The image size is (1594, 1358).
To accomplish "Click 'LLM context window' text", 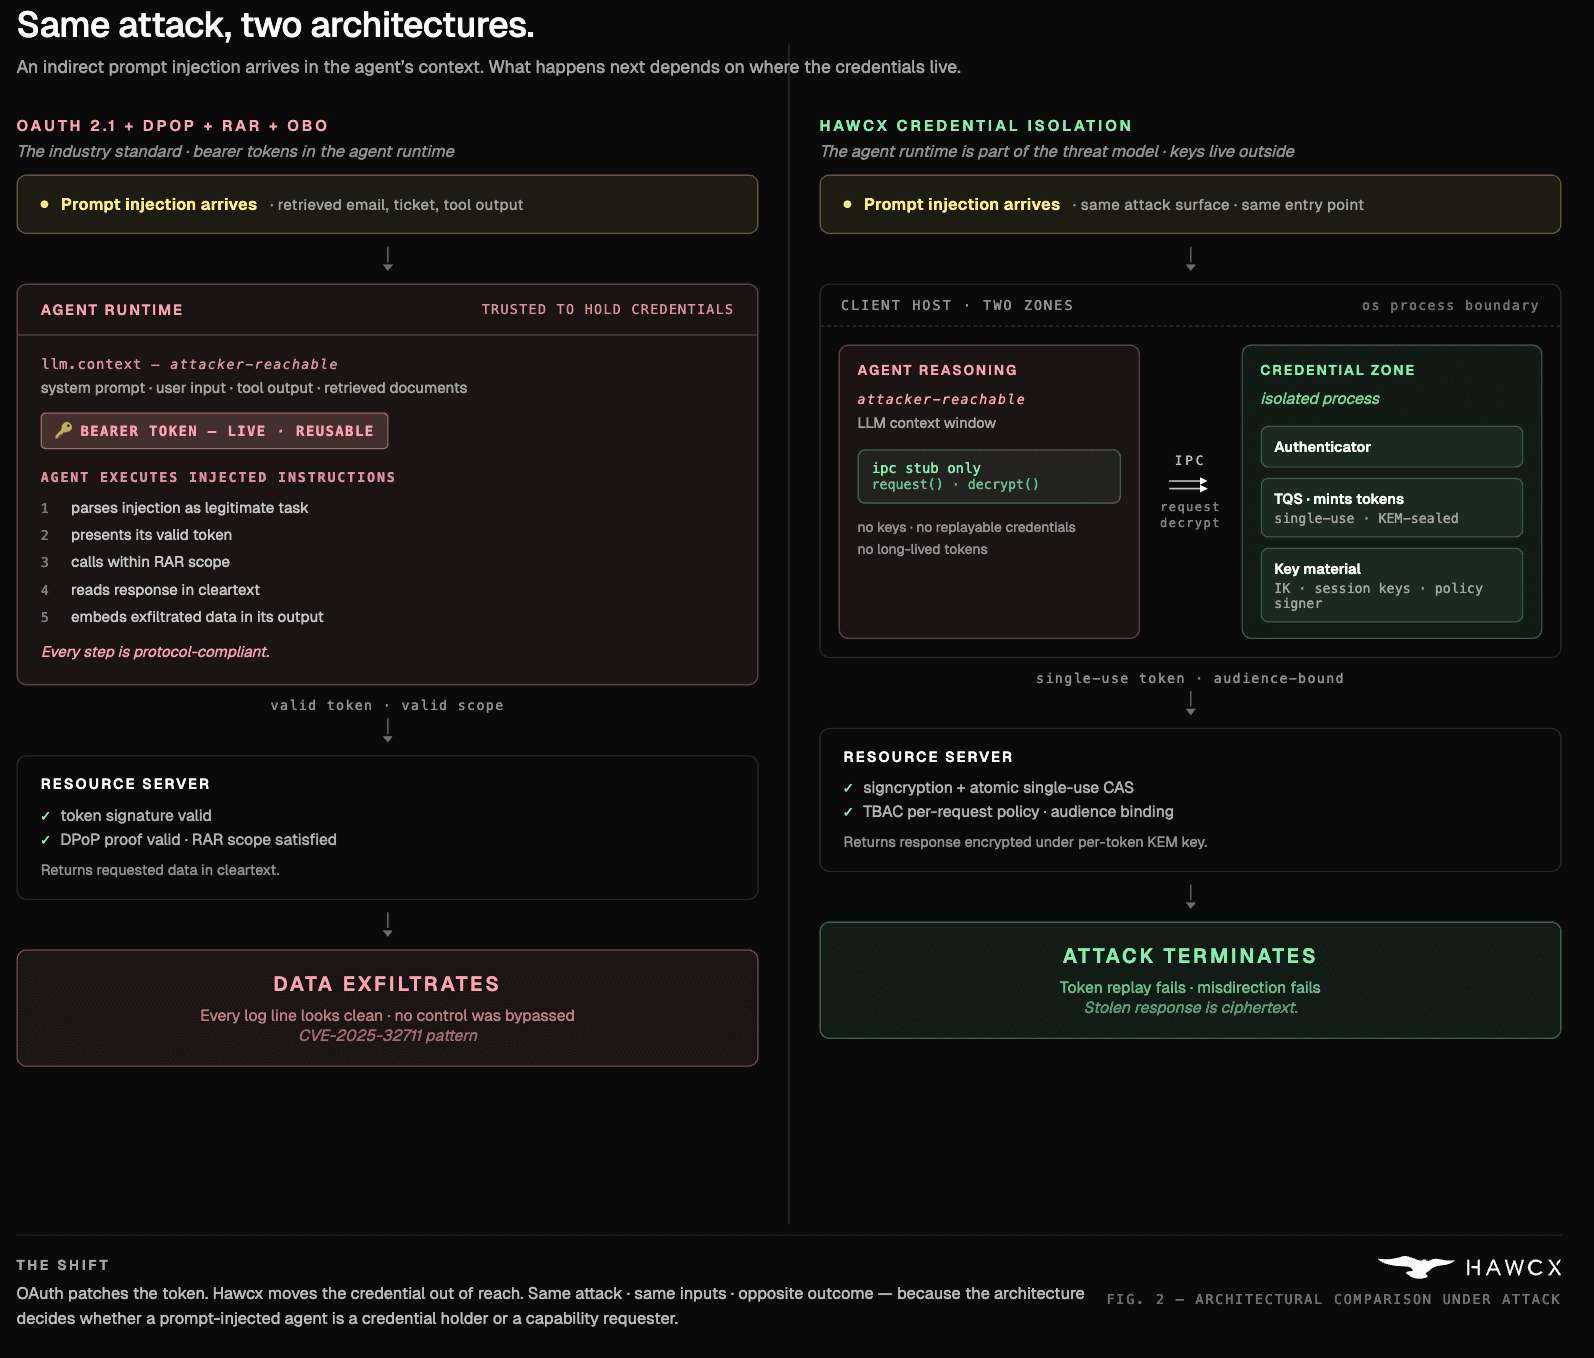I will click(x=927, y=423).
